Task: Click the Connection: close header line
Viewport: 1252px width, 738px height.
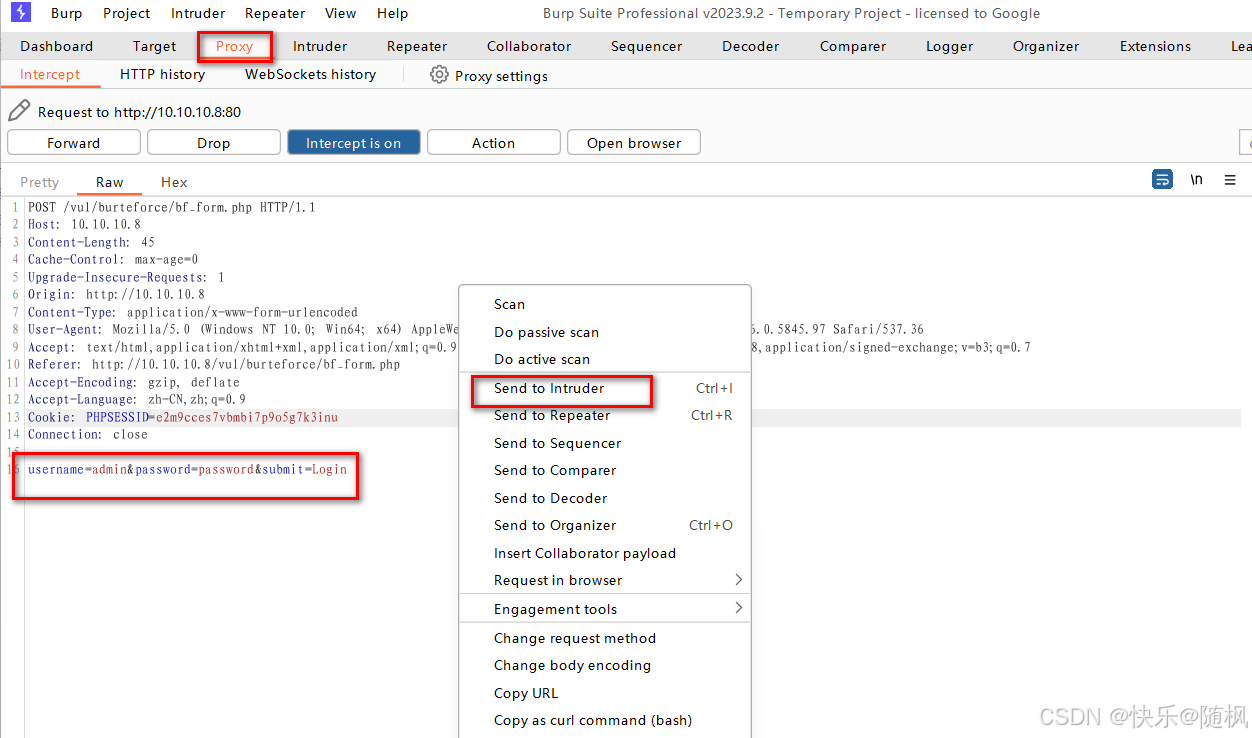Action: [x=88, y=434]
